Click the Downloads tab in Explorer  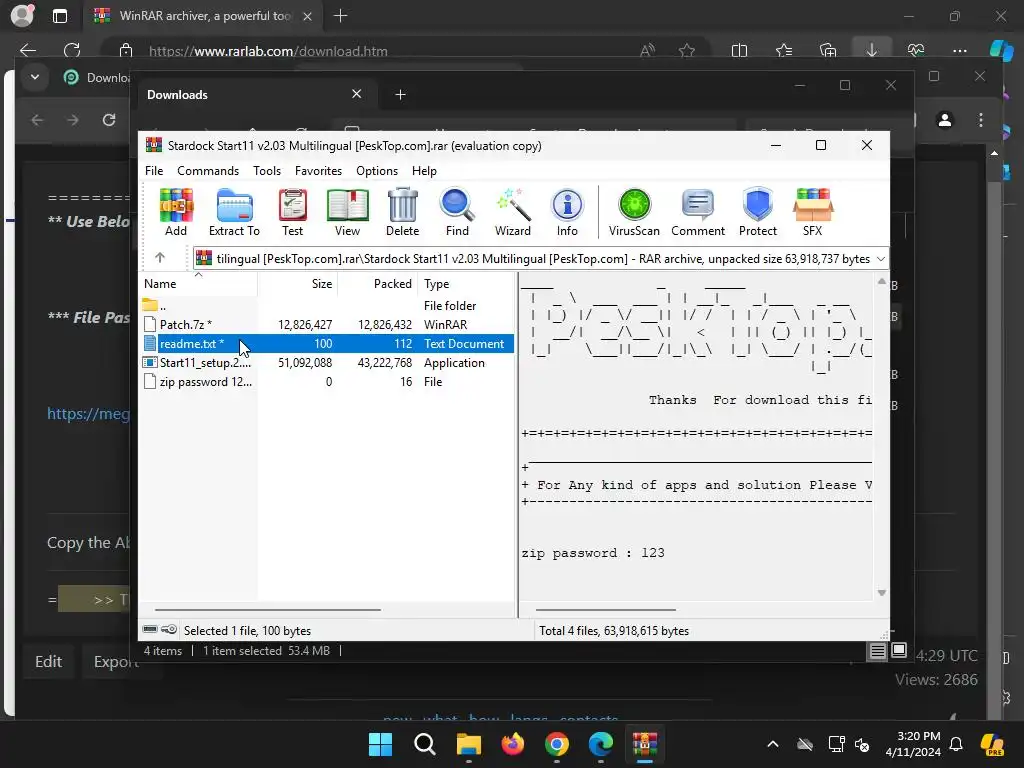[255, 95]
